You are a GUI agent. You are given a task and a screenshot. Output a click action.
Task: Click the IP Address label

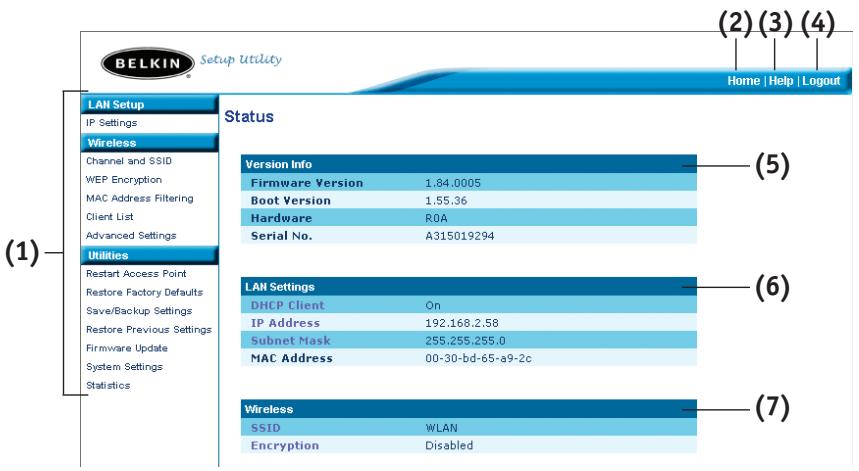click(285, 323)
